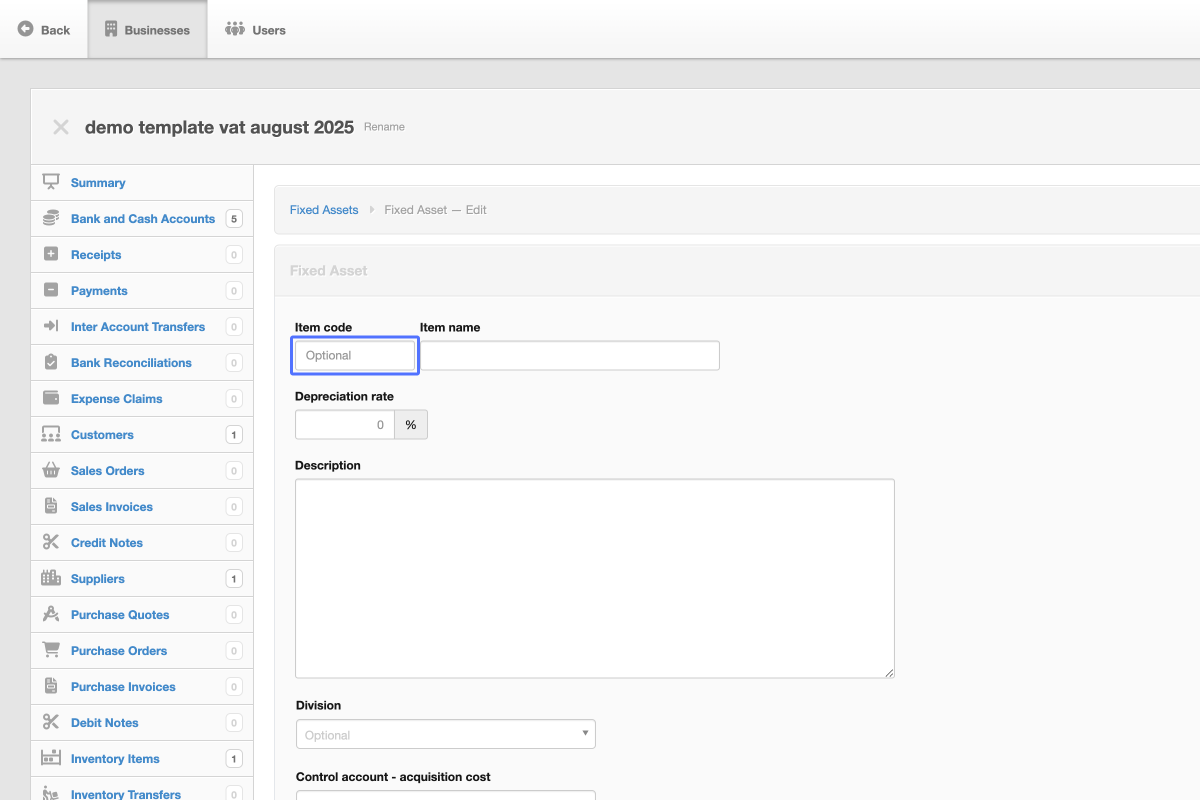The height and width of the screenshot is (800, 1200).
Task: Go Back using the top button
Action: 44,30
